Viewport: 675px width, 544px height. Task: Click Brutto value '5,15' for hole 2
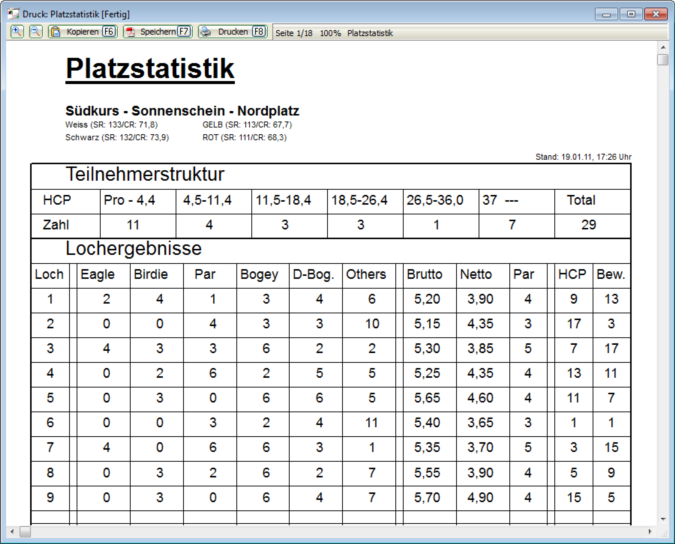coord(427,324)
